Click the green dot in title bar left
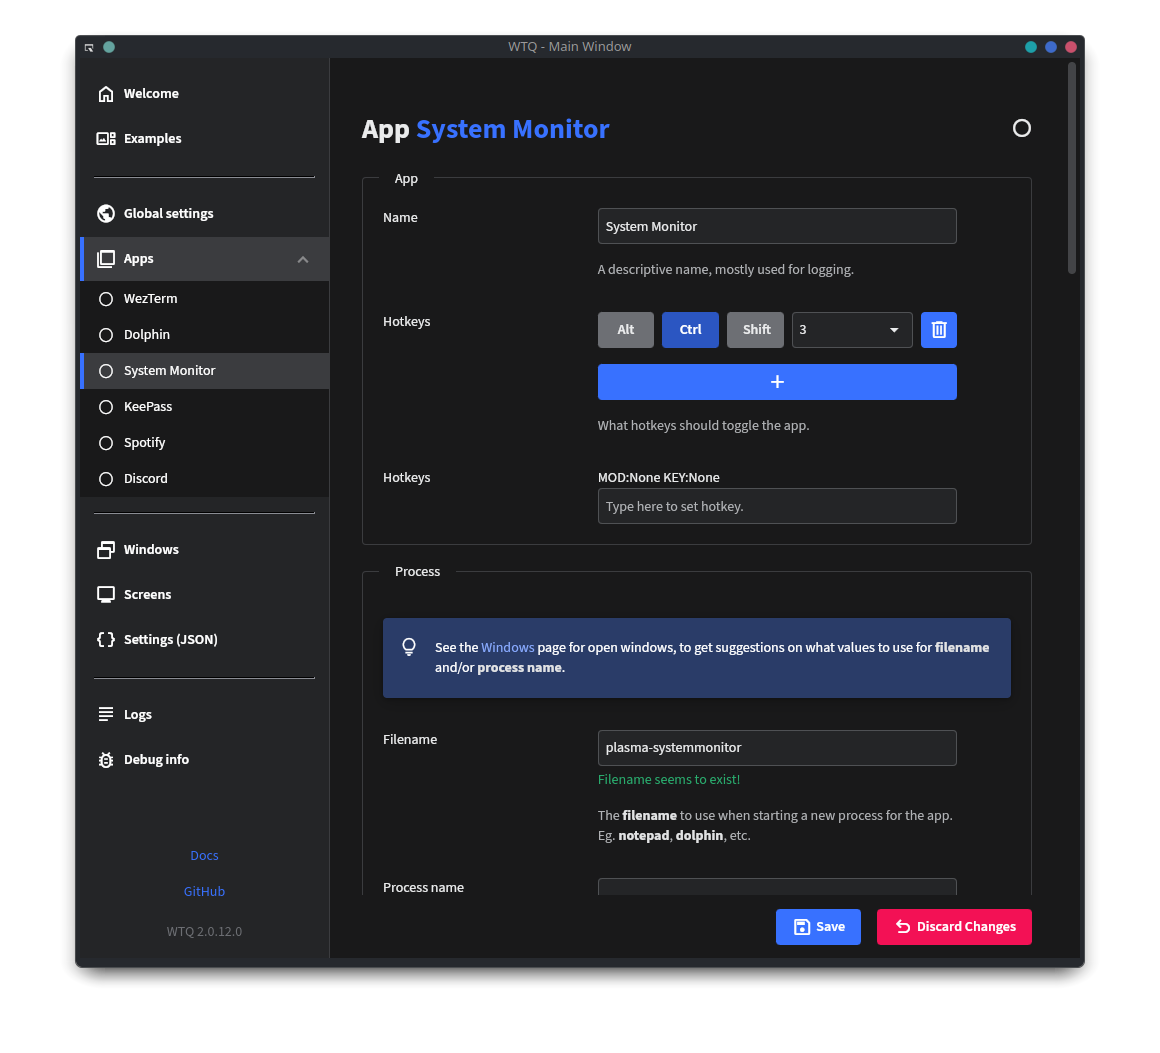This screenshot has width=1160, height=1053. [109, 47]
